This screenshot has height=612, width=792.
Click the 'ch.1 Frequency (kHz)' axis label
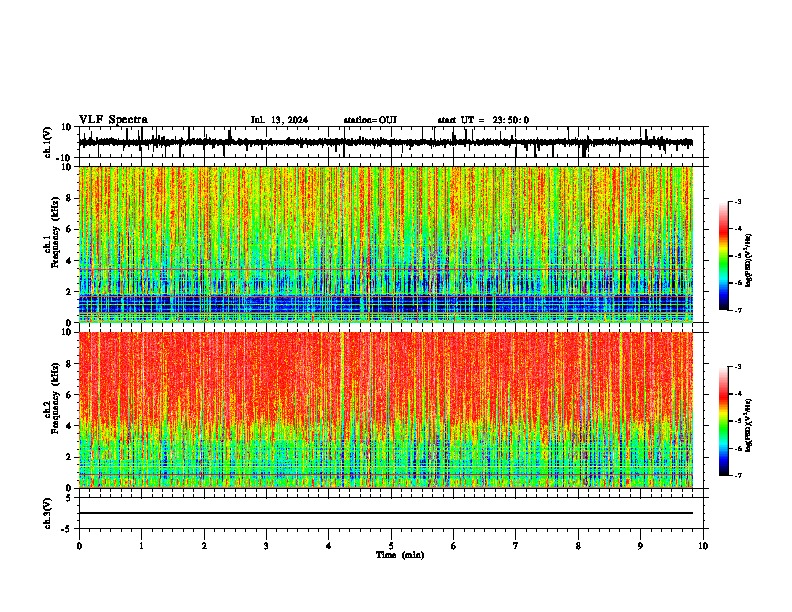52,233
